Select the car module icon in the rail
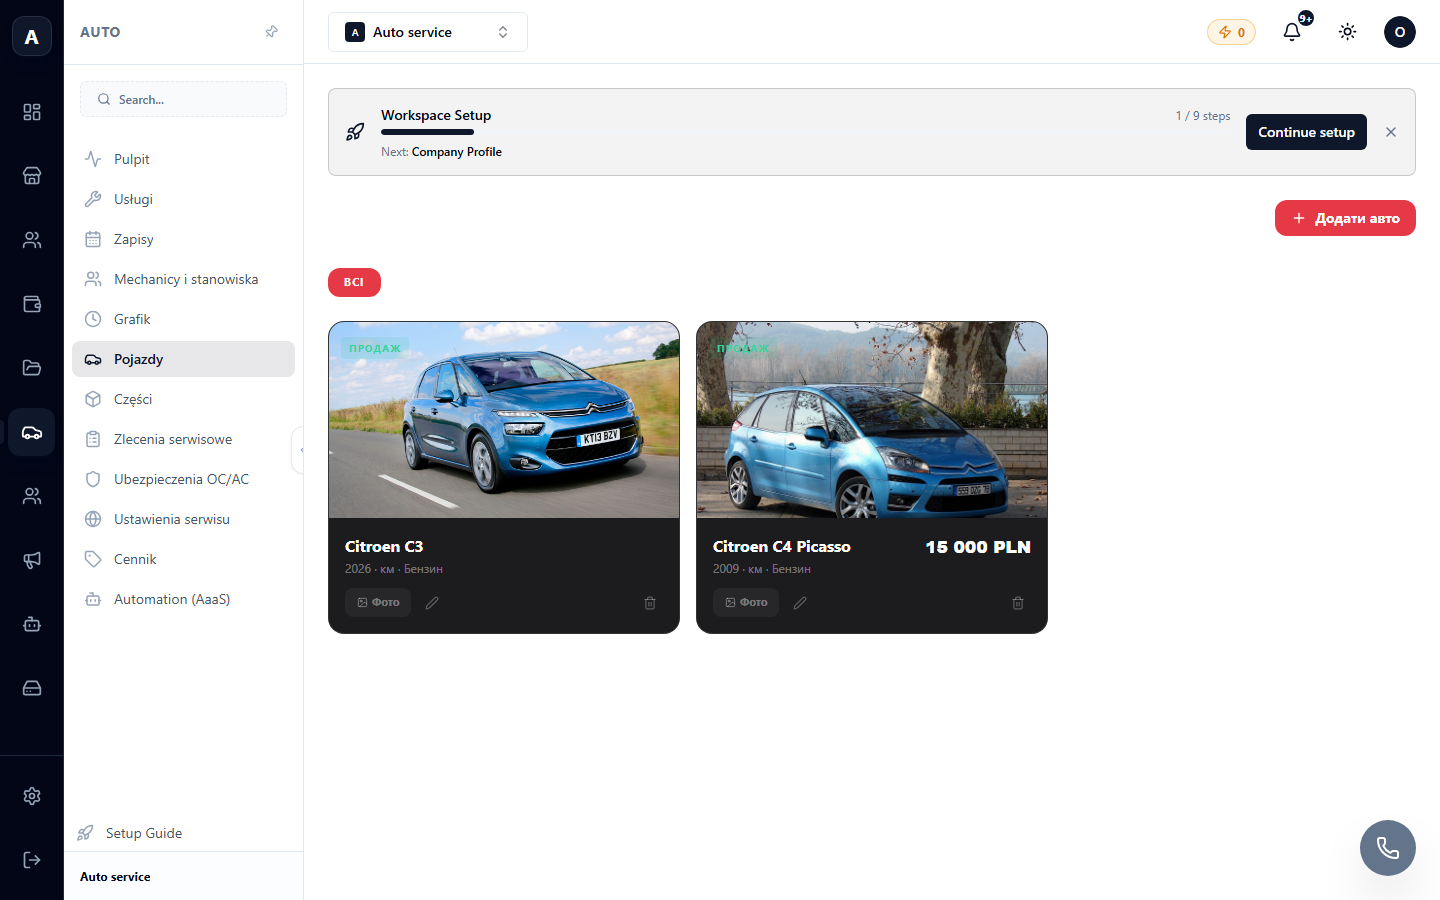The height and width of the screenshot is (900, 1440). 32,432
